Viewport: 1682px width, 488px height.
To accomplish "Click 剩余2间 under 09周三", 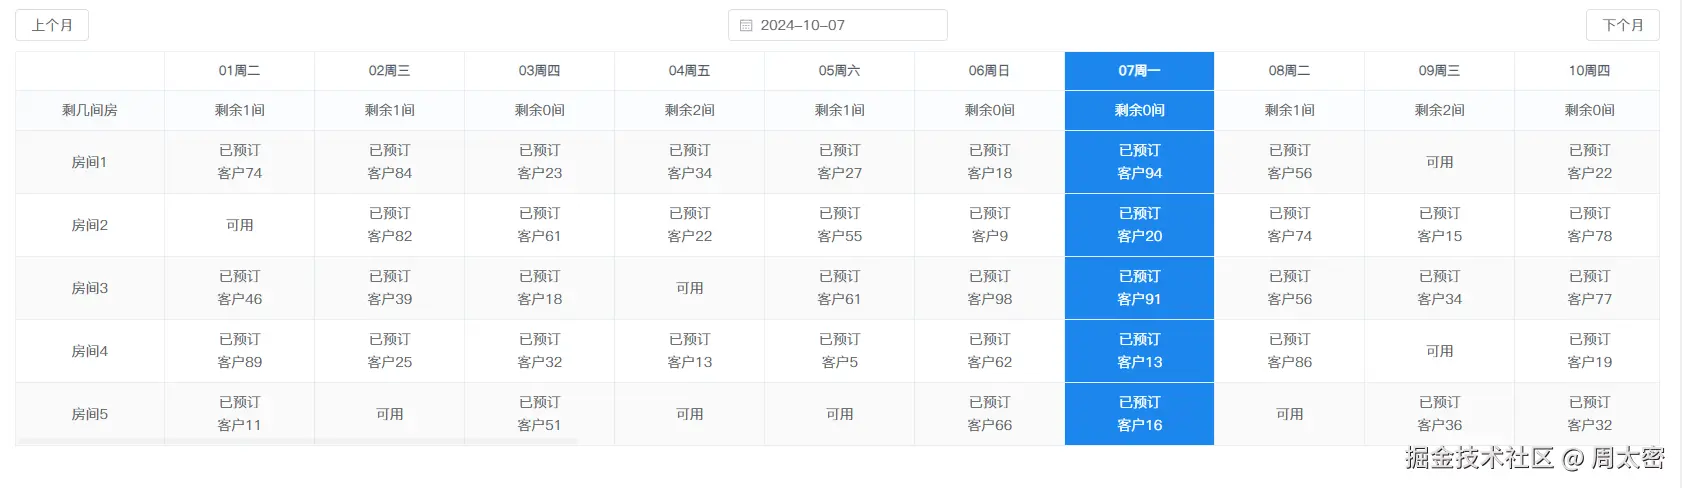I will point(1440,110).
